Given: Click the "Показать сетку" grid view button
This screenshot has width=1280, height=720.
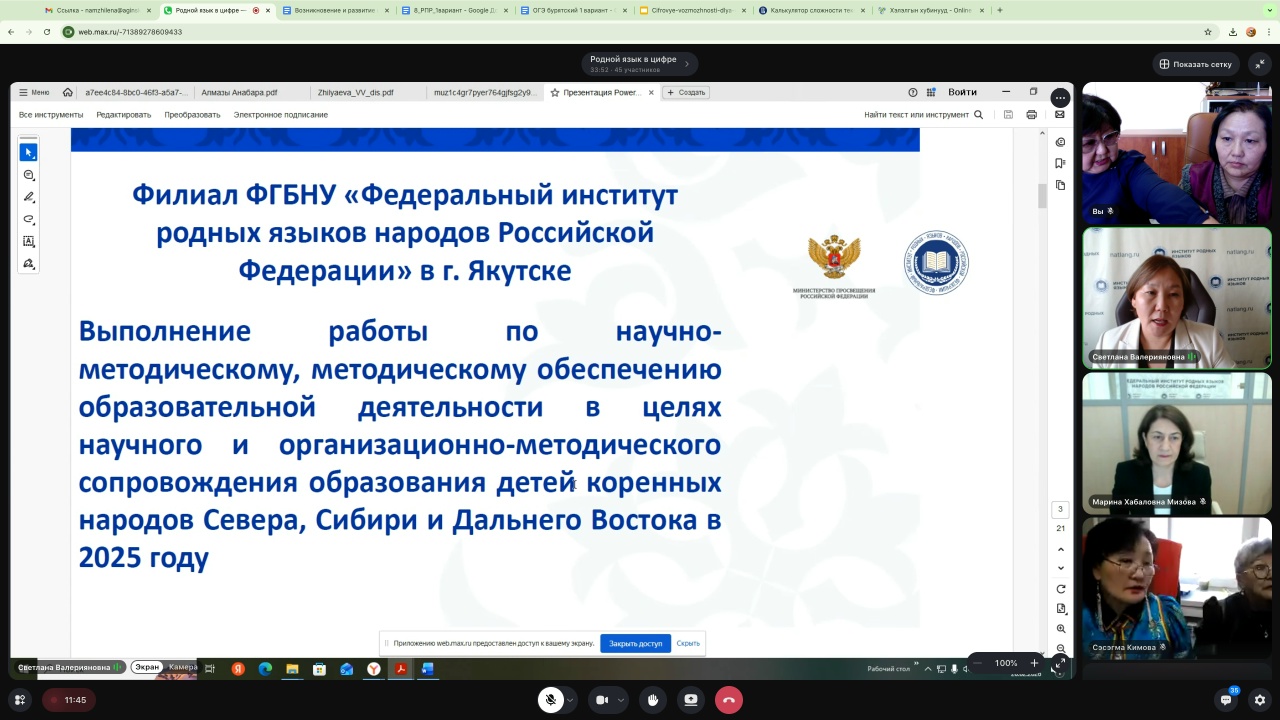Looking at the screenshot, I should point(1195,64).
